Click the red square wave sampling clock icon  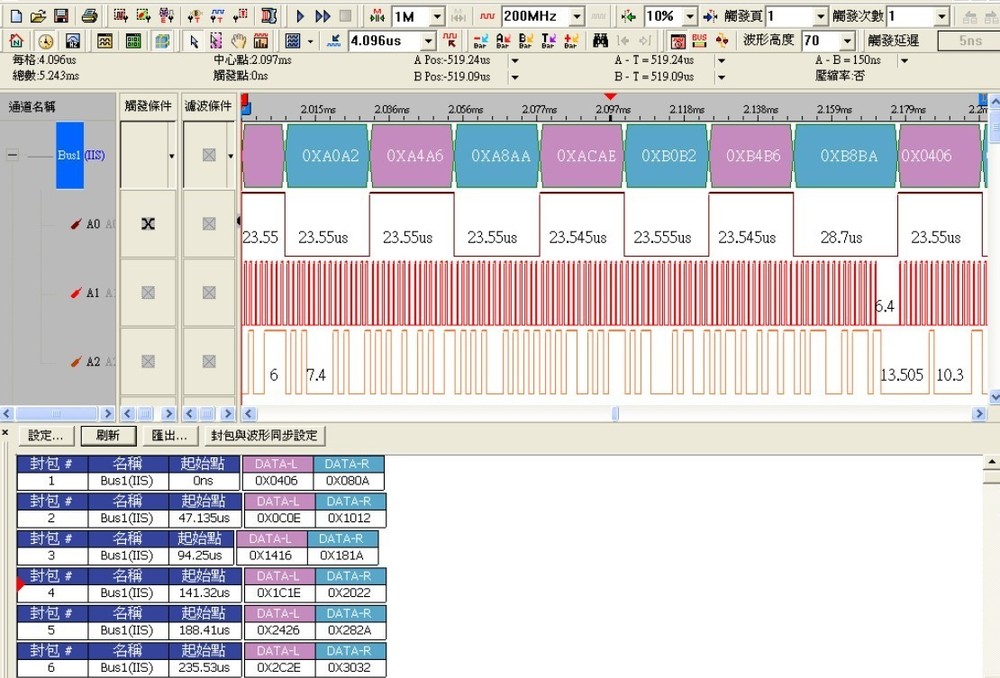point(487,16)
